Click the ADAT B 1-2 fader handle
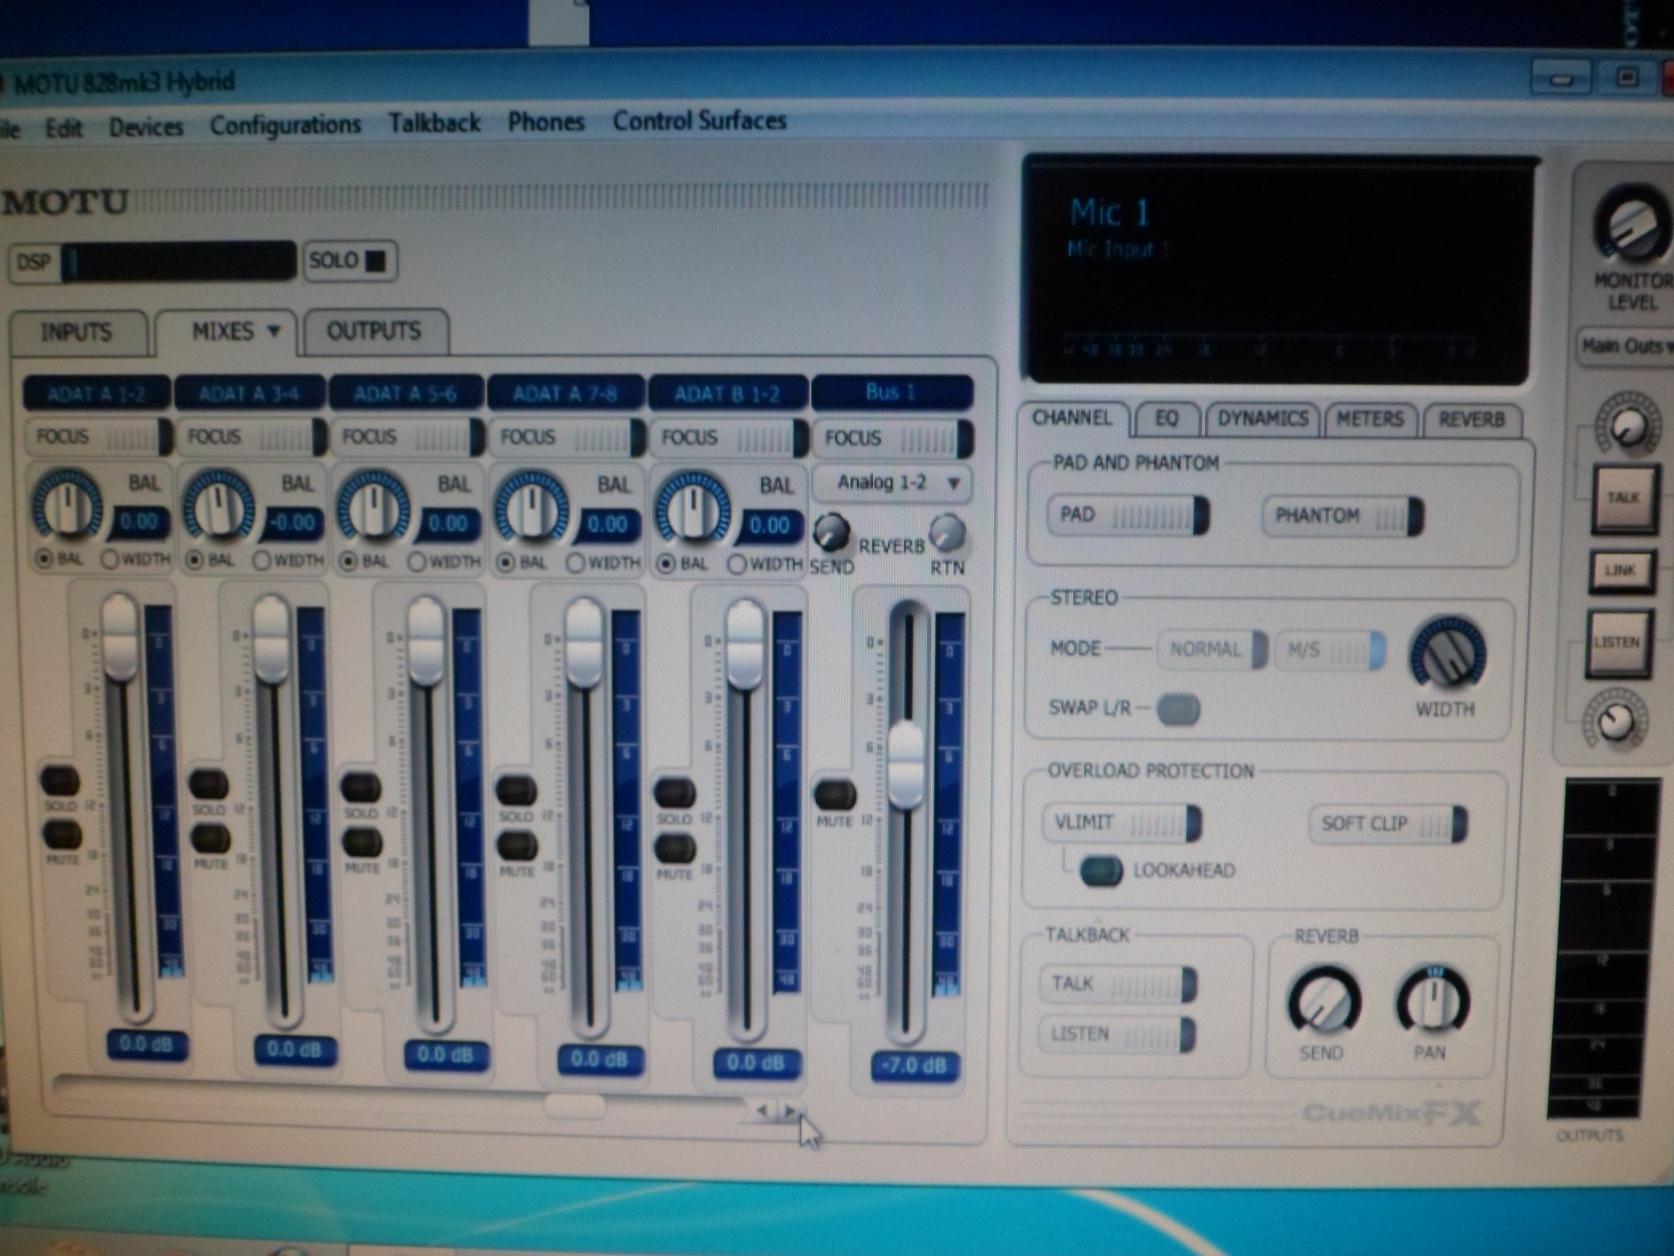This screenshot has width=1674, height=1256. click(745, 643)
